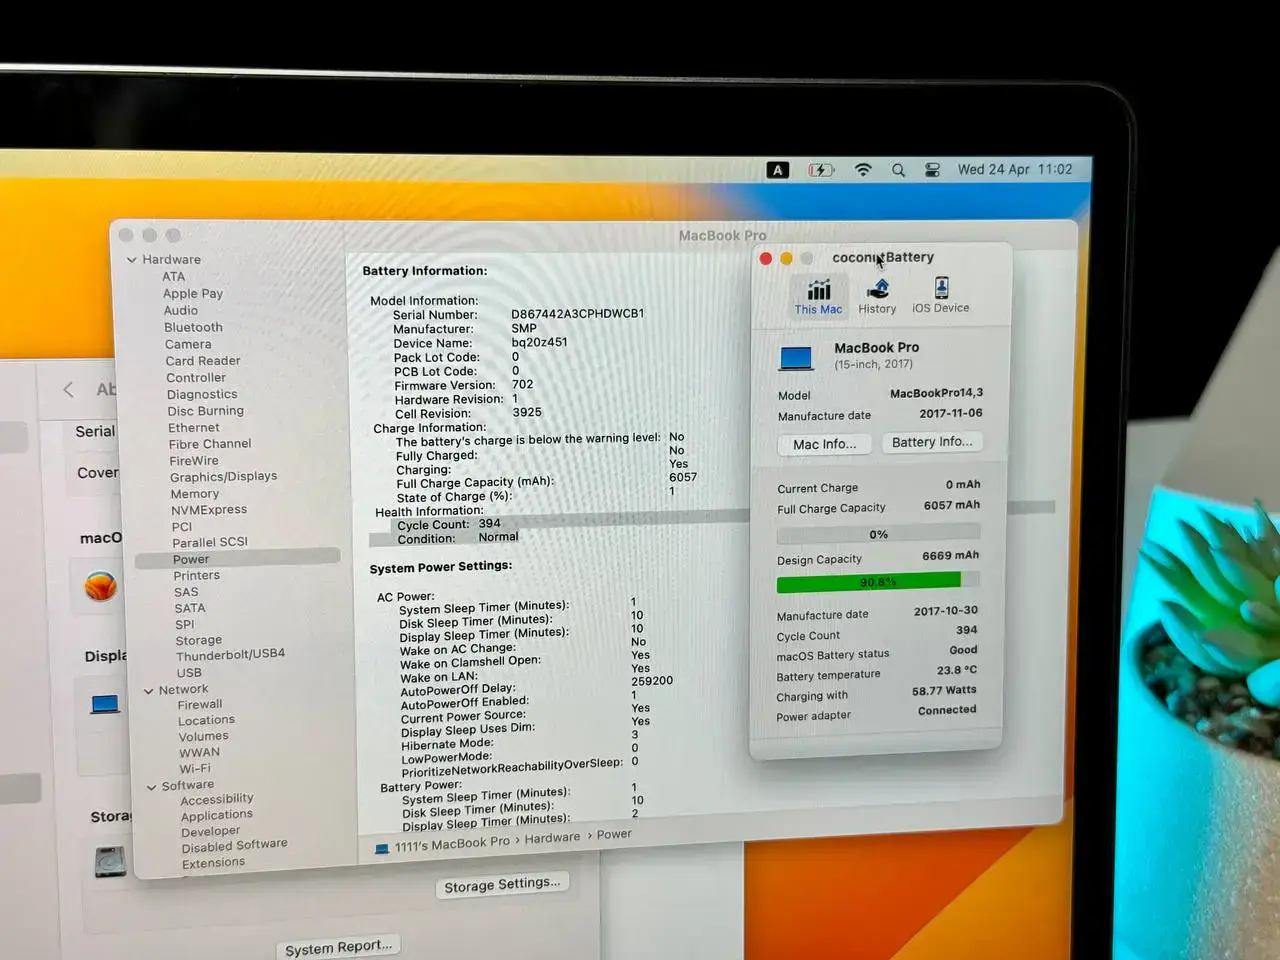1280x960 pixels.
Task: Click System Report... button
Action: click(338, 947)
